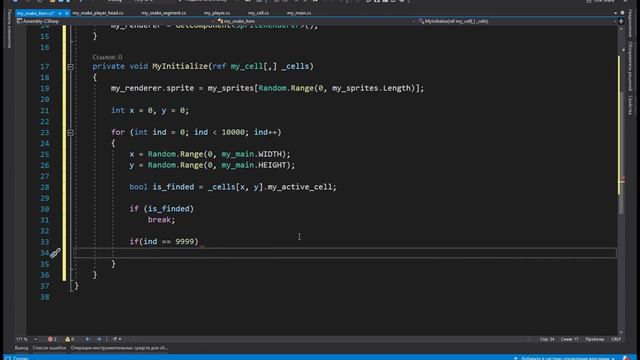Open the Обозреватель решений side panel tab
The image size is (640, 360).
pos(631,65)
